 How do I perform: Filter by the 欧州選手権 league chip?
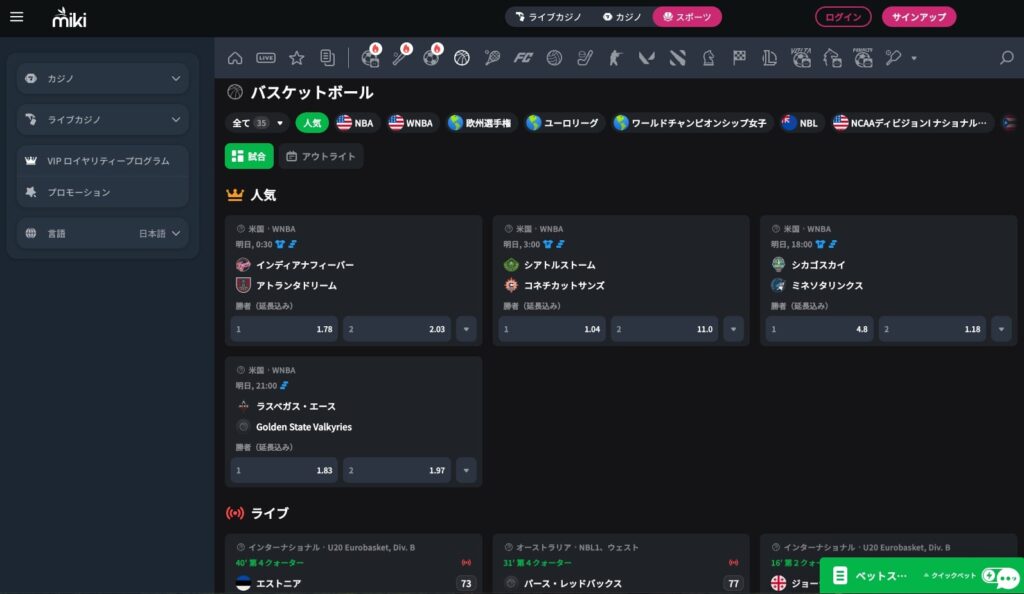tap(481, 123)
